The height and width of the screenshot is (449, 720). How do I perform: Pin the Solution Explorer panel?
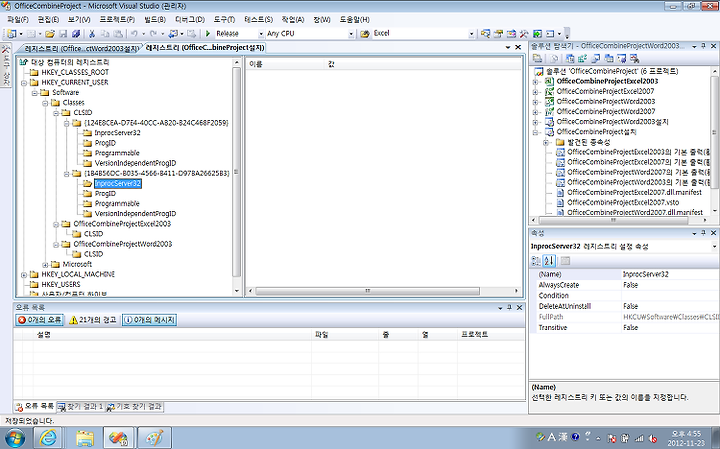703,46
